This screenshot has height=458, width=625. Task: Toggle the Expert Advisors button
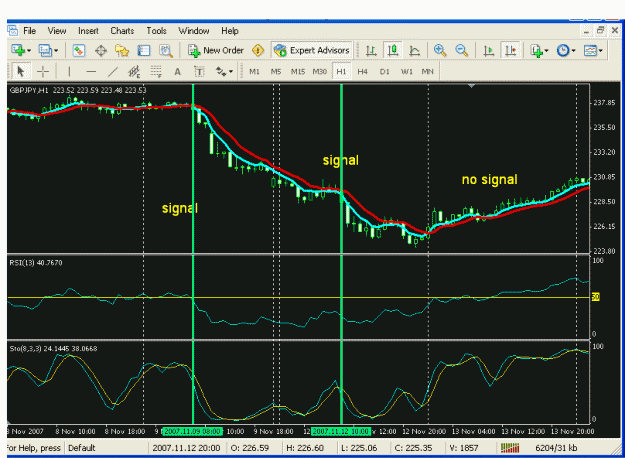312,51
